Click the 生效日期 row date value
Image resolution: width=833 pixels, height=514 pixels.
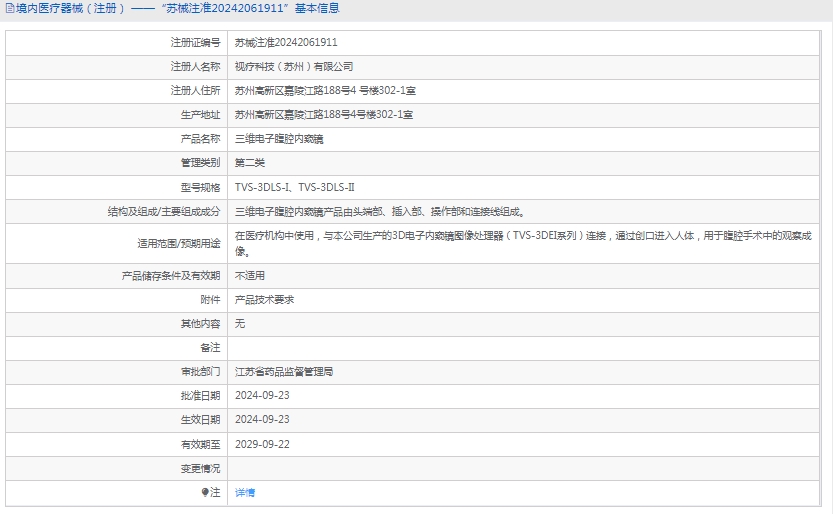(262, 419)
